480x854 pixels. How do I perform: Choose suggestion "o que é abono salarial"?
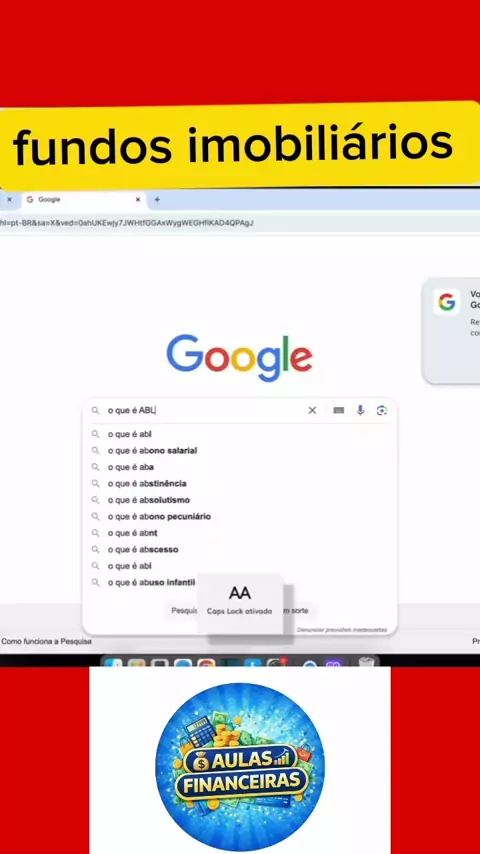(153, 450)
